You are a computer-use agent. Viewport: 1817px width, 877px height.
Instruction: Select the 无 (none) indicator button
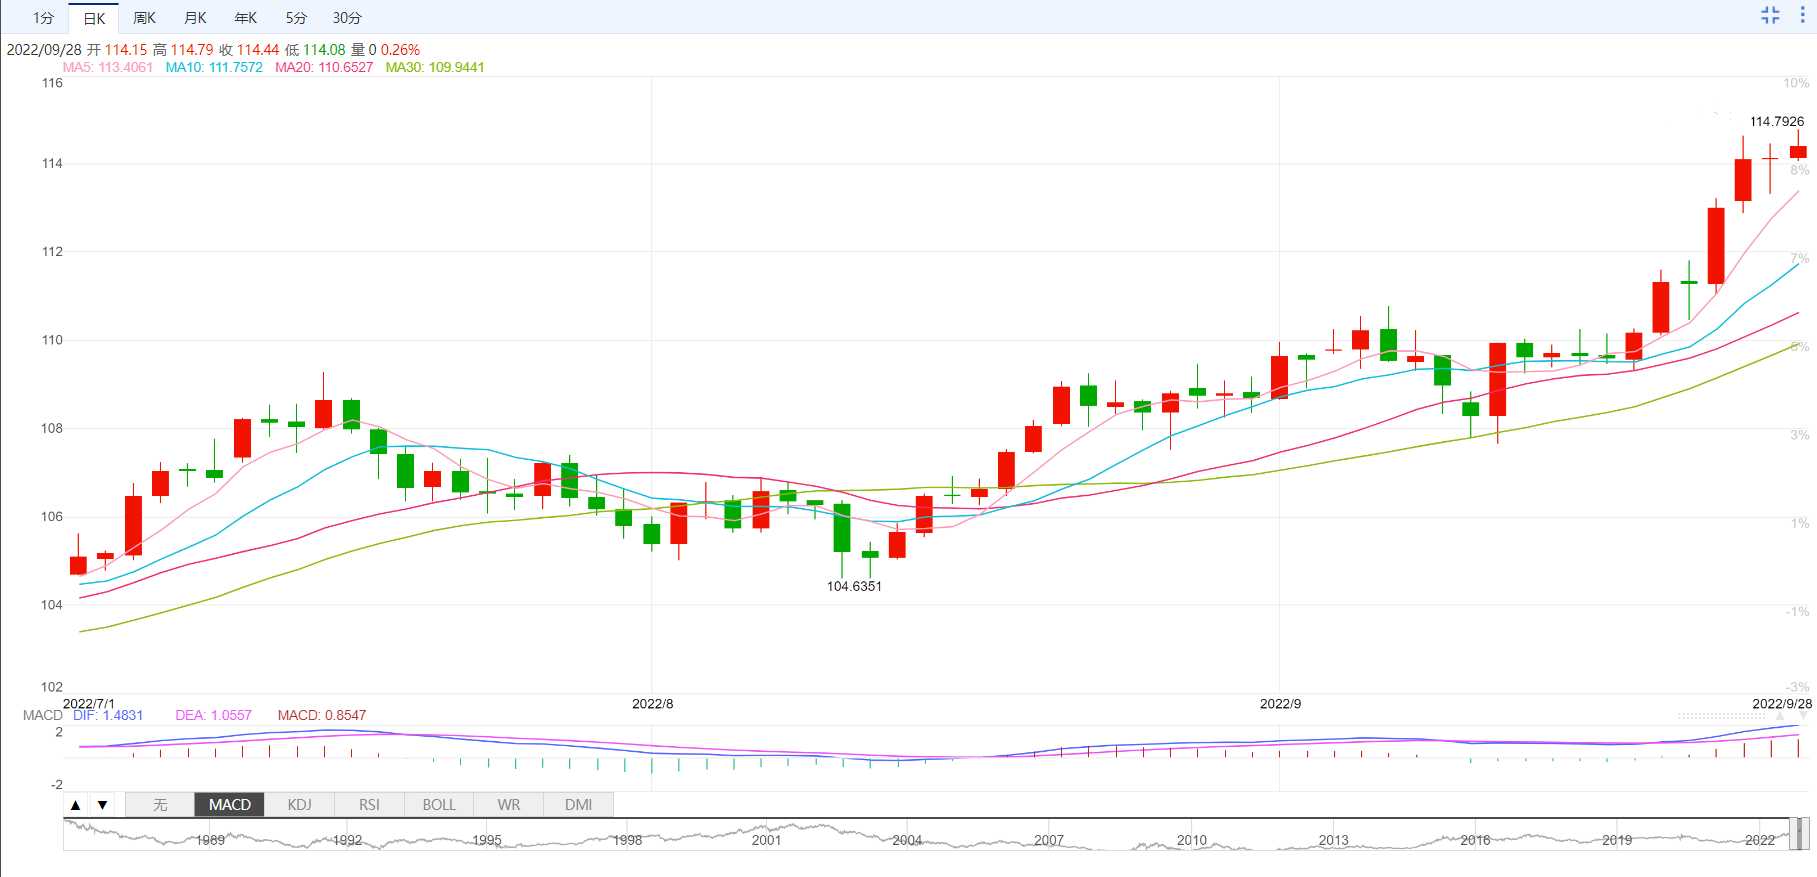tap(160, 805)
